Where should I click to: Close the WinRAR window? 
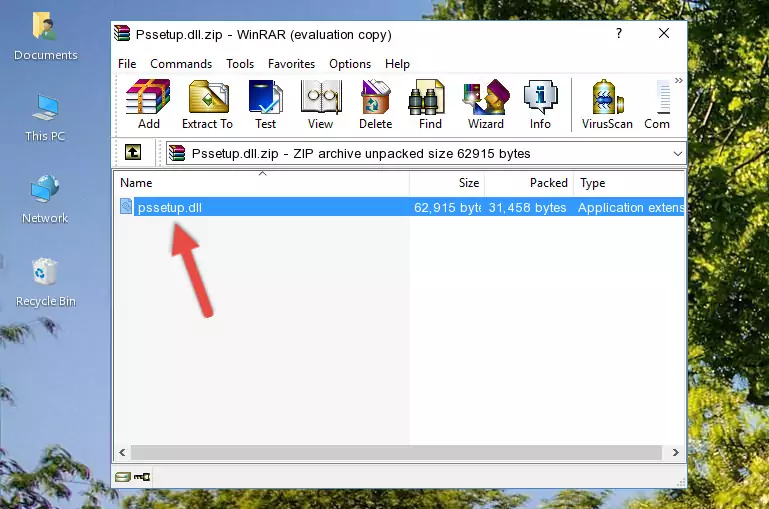664,33
